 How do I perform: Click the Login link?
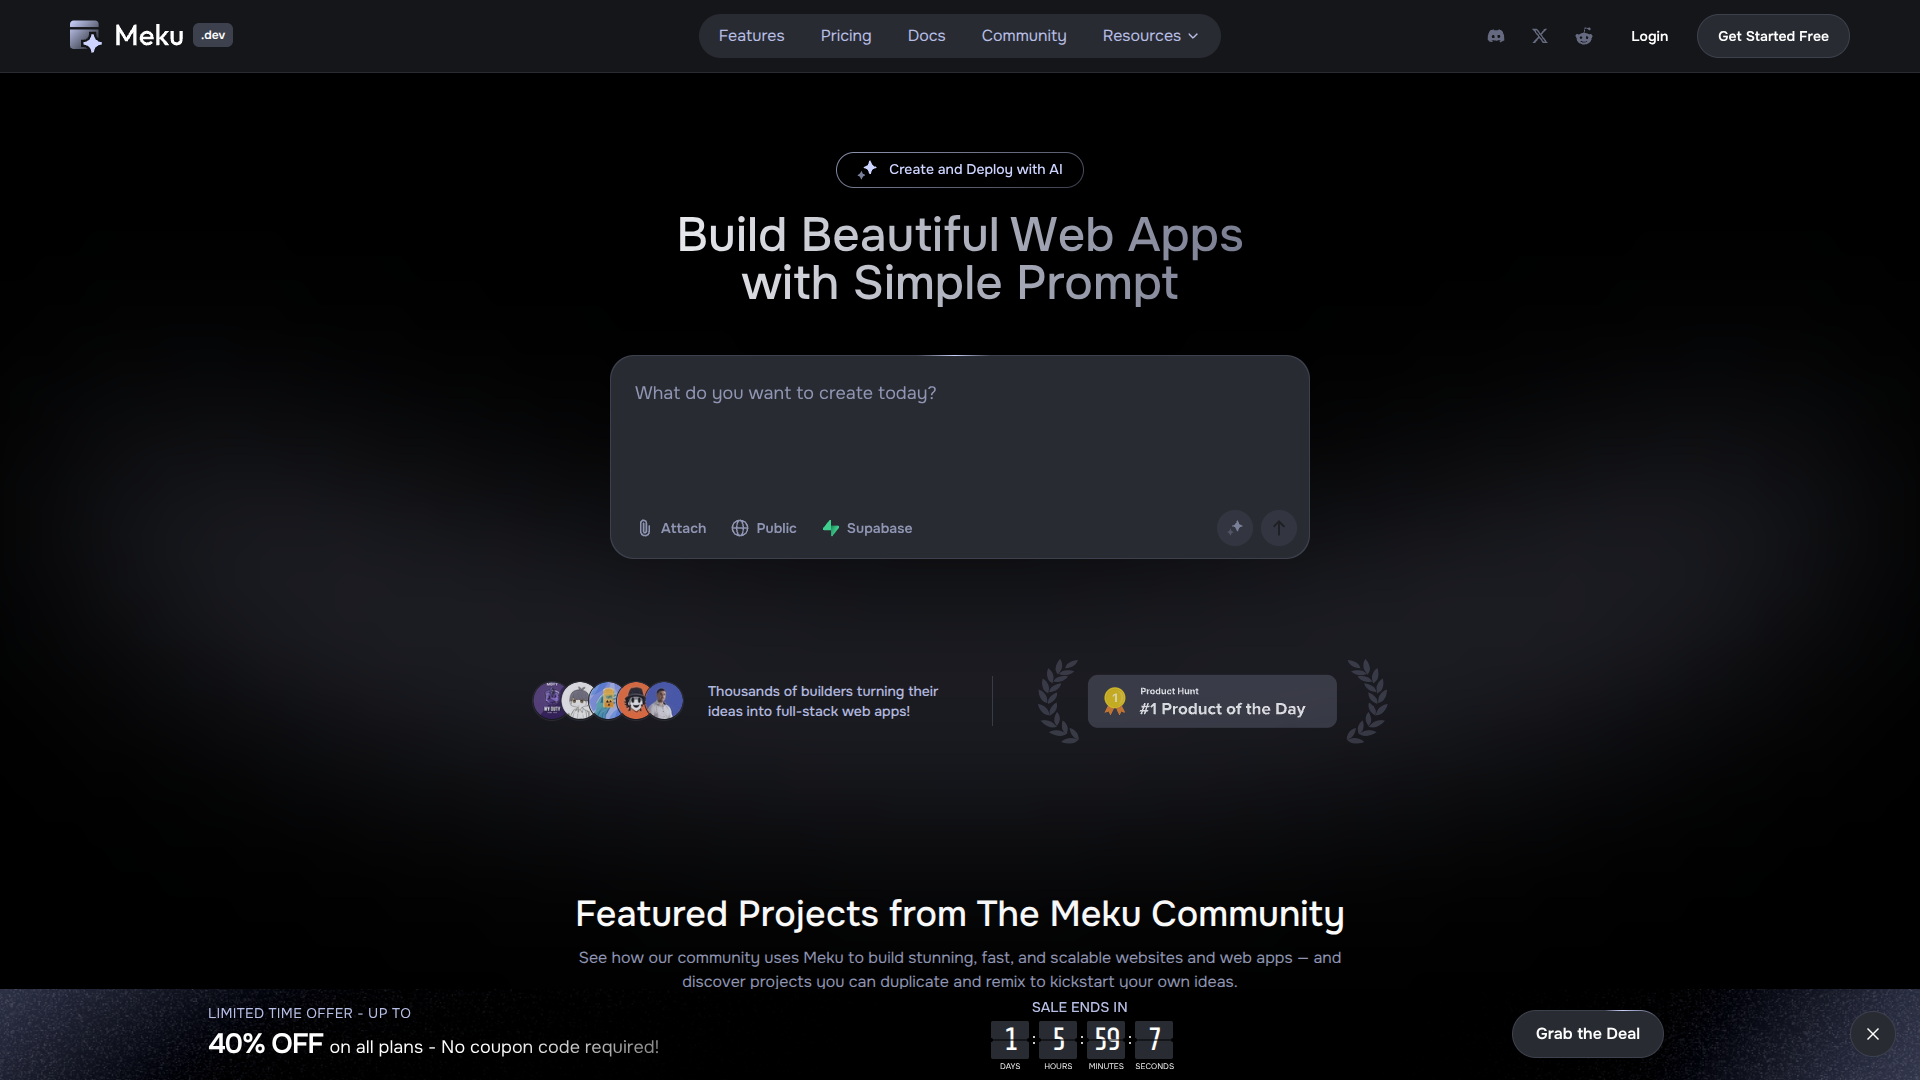[x=1649, y=36]
